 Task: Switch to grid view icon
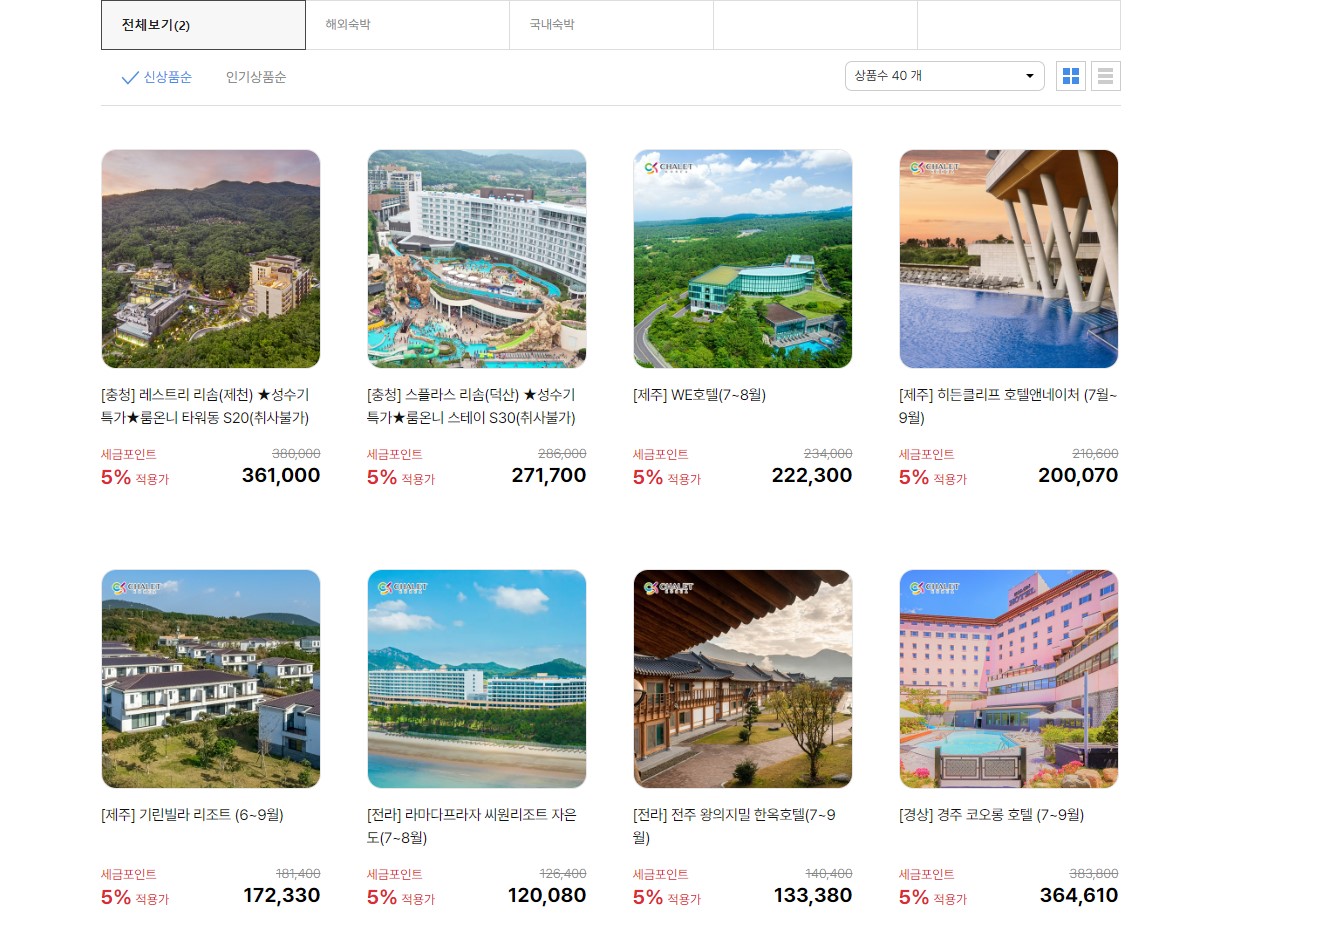click(1071, 76)
